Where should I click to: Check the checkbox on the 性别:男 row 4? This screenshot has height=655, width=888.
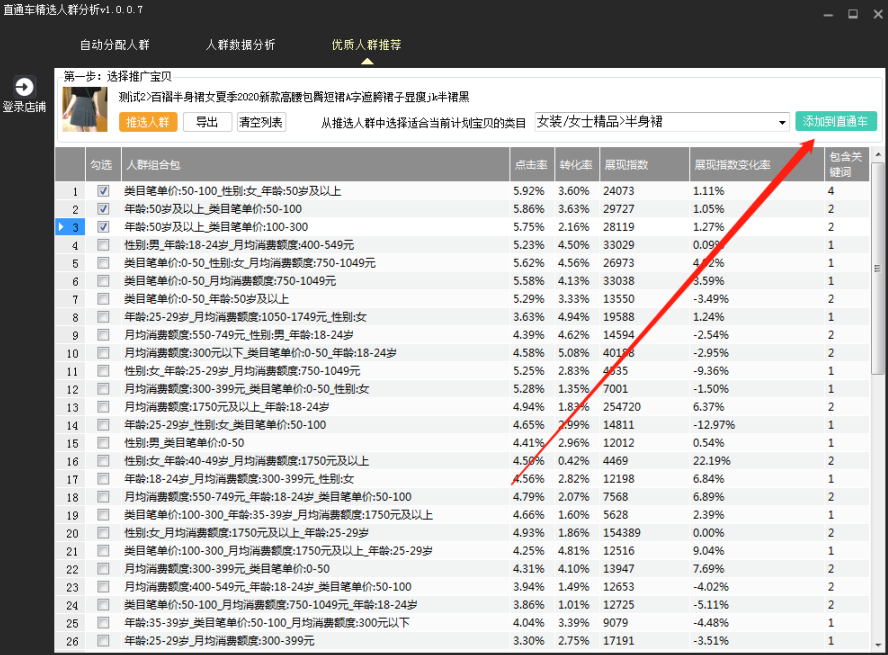(x=102, y=245)
